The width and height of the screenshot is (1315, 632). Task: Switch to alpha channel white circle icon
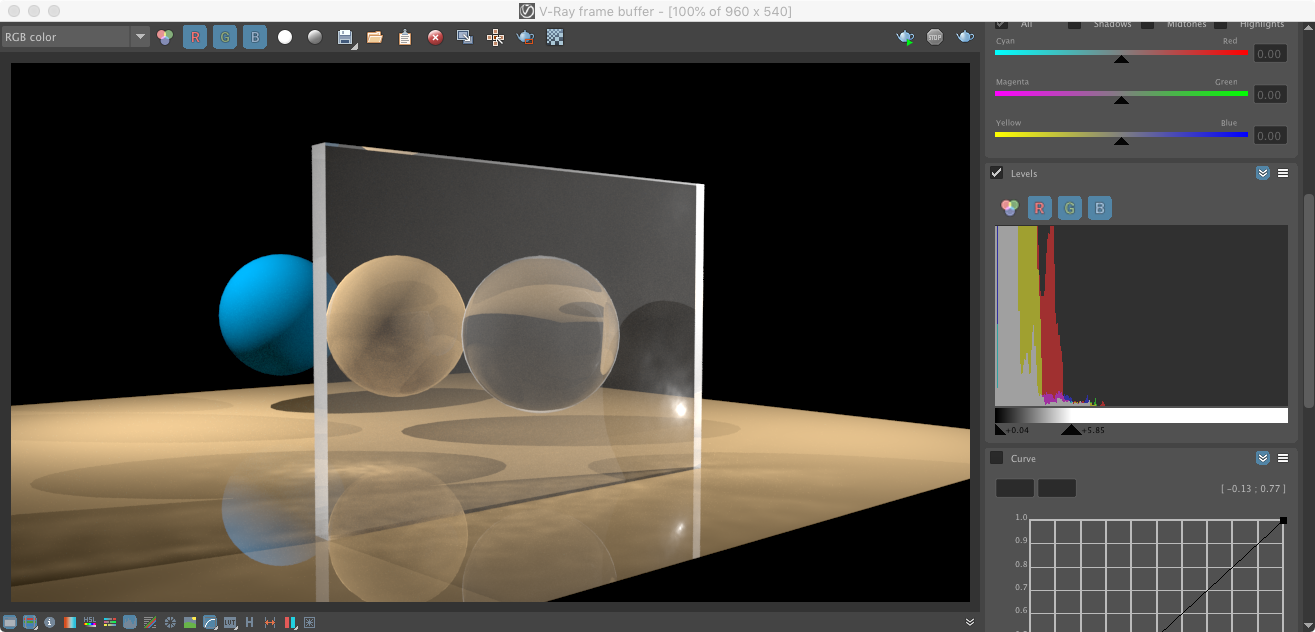click(285, 37)
